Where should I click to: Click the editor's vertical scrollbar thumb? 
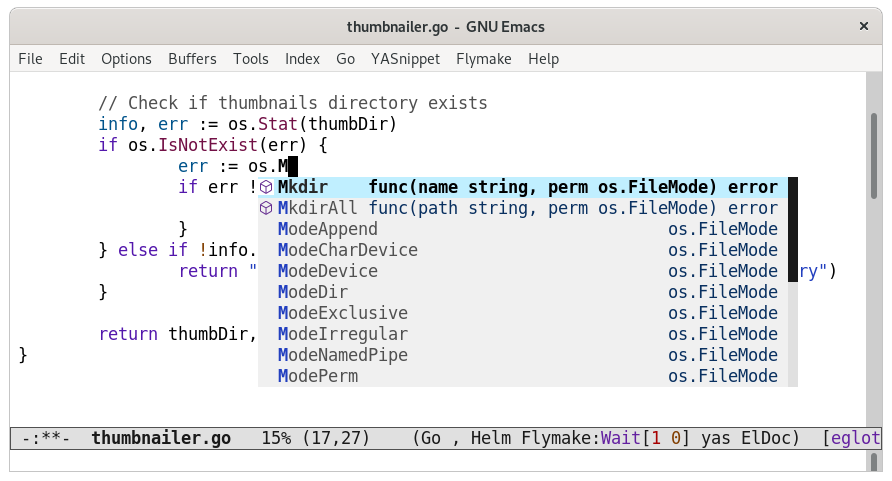pos(874,156)
